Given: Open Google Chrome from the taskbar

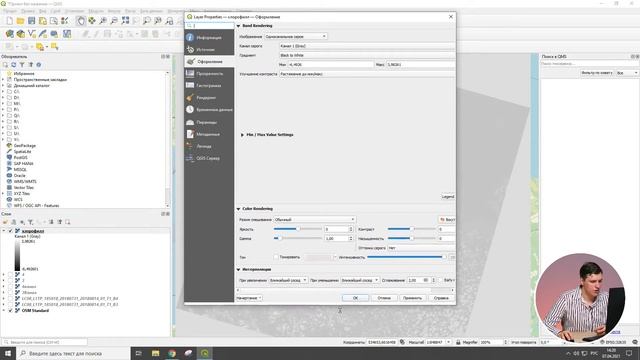Looking at the screenshot, I should pyautogui.click(x=172, y=353).
